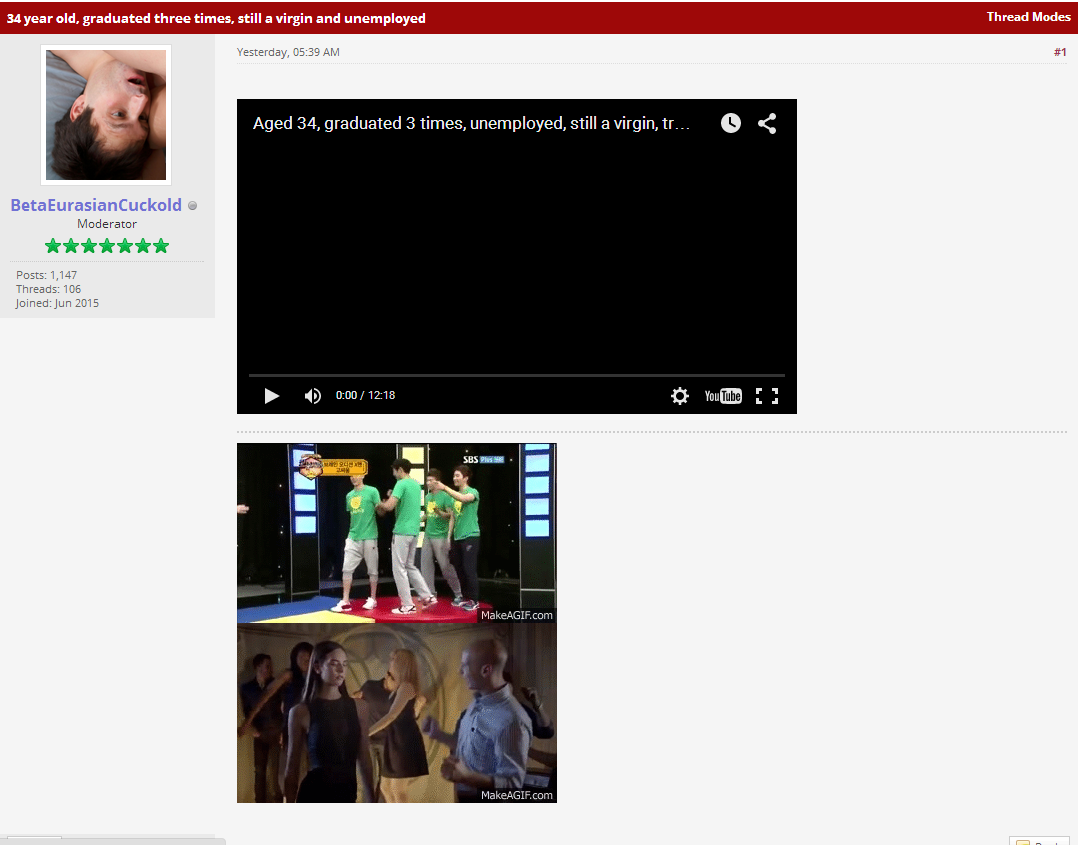Open video title 'Aged 34, graduated 3 times' link

tap(471, 123)
